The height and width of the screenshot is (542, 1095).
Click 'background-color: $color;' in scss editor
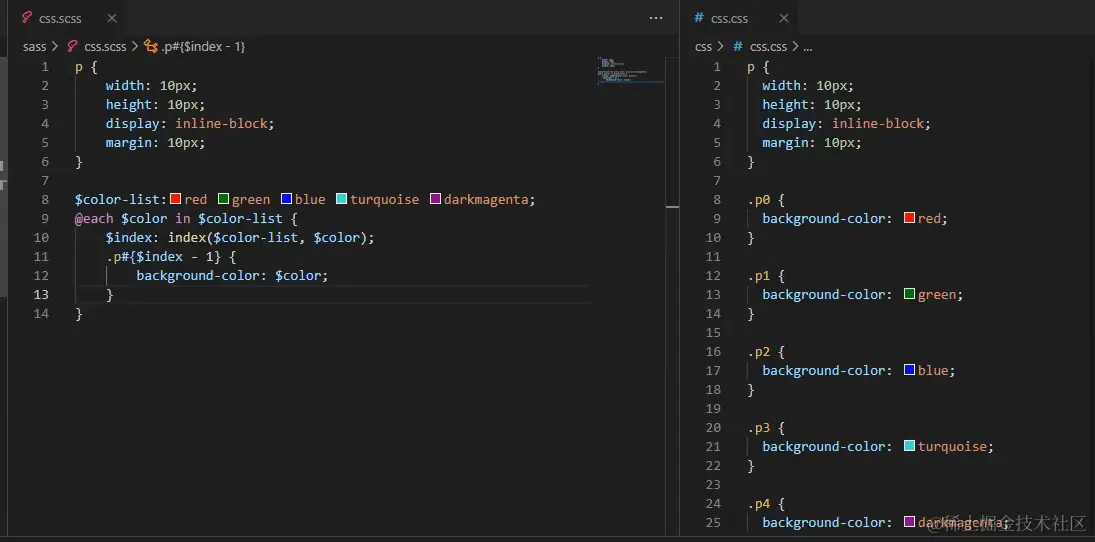232,275
